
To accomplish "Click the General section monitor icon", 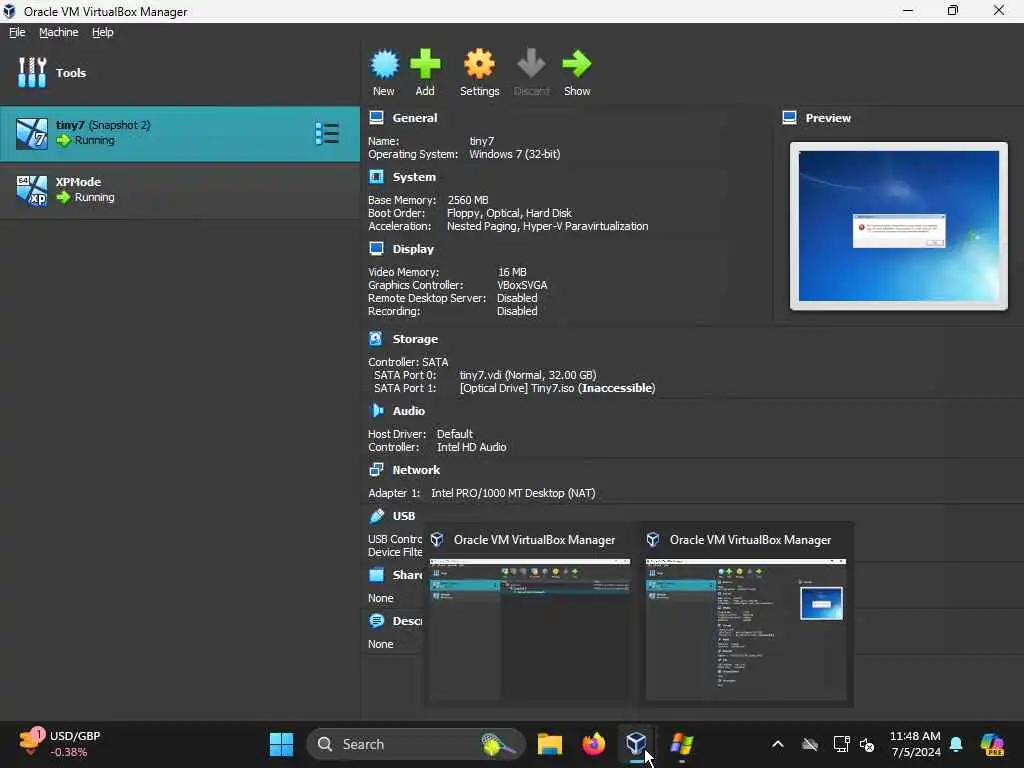I will 376,118.
